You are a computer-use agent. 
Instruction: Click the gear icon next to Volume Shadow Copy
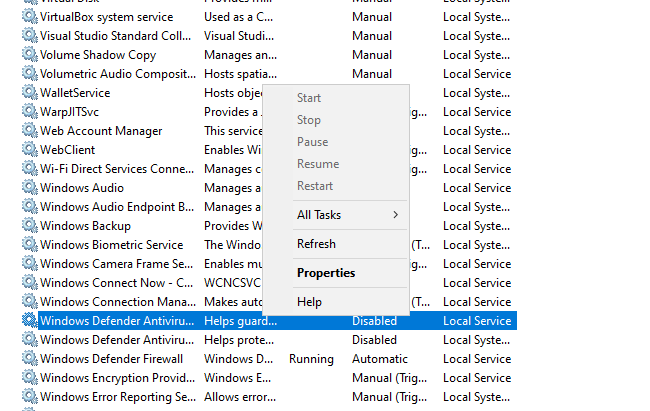pyautogui.click(x=29, y=55)
